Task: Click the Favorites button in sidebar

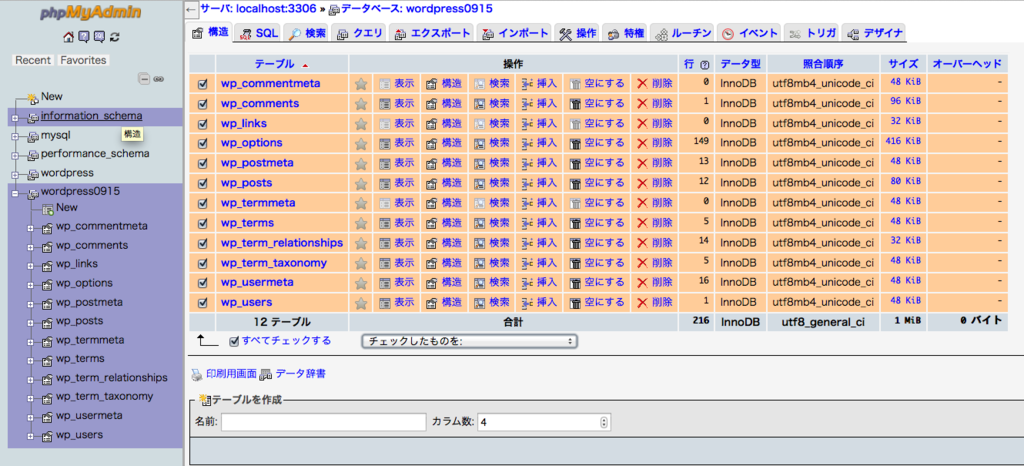Action: [x=83, y=60]
